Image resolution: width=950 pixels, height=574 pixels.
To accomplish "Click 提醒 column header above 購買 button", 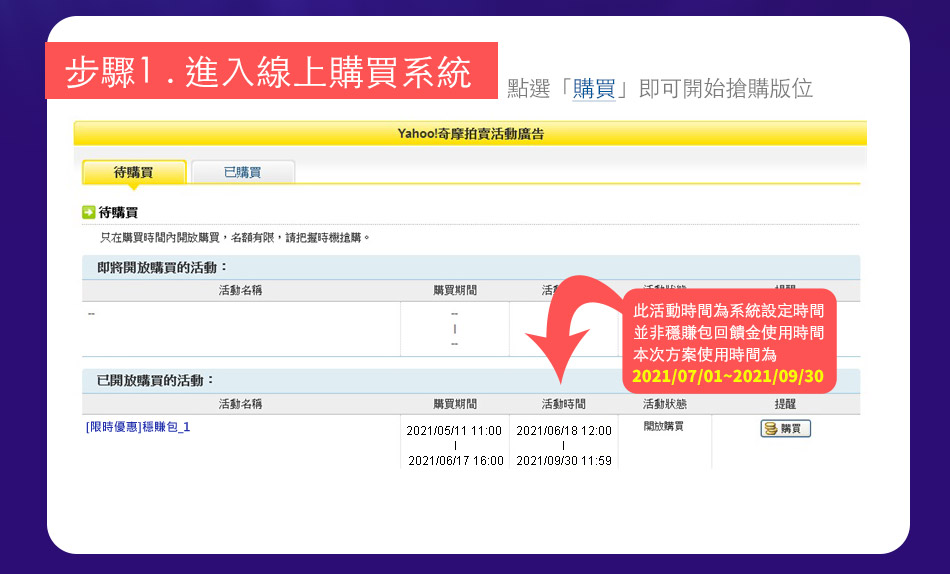I will [785, 404].
